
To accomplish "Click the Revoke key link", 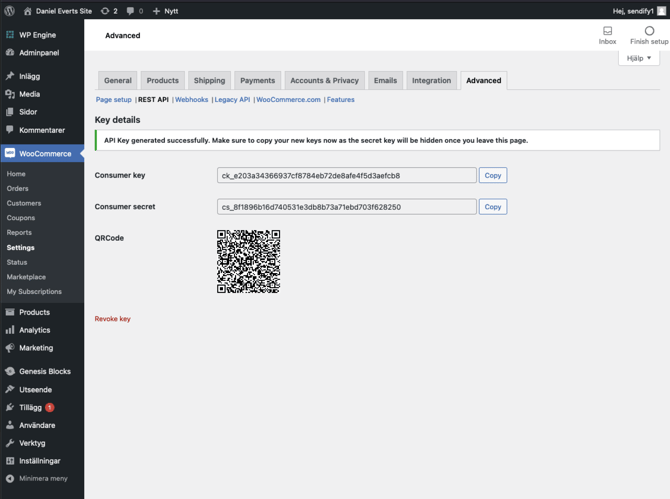I will [112, 319].
